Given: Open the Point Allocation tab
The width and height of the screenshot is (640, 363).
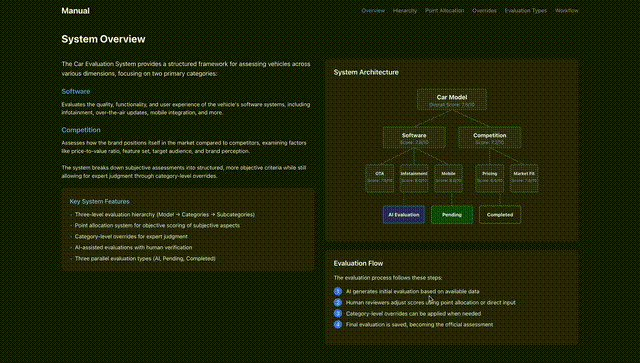Looking at the screenshot, I should coord(444,11).
